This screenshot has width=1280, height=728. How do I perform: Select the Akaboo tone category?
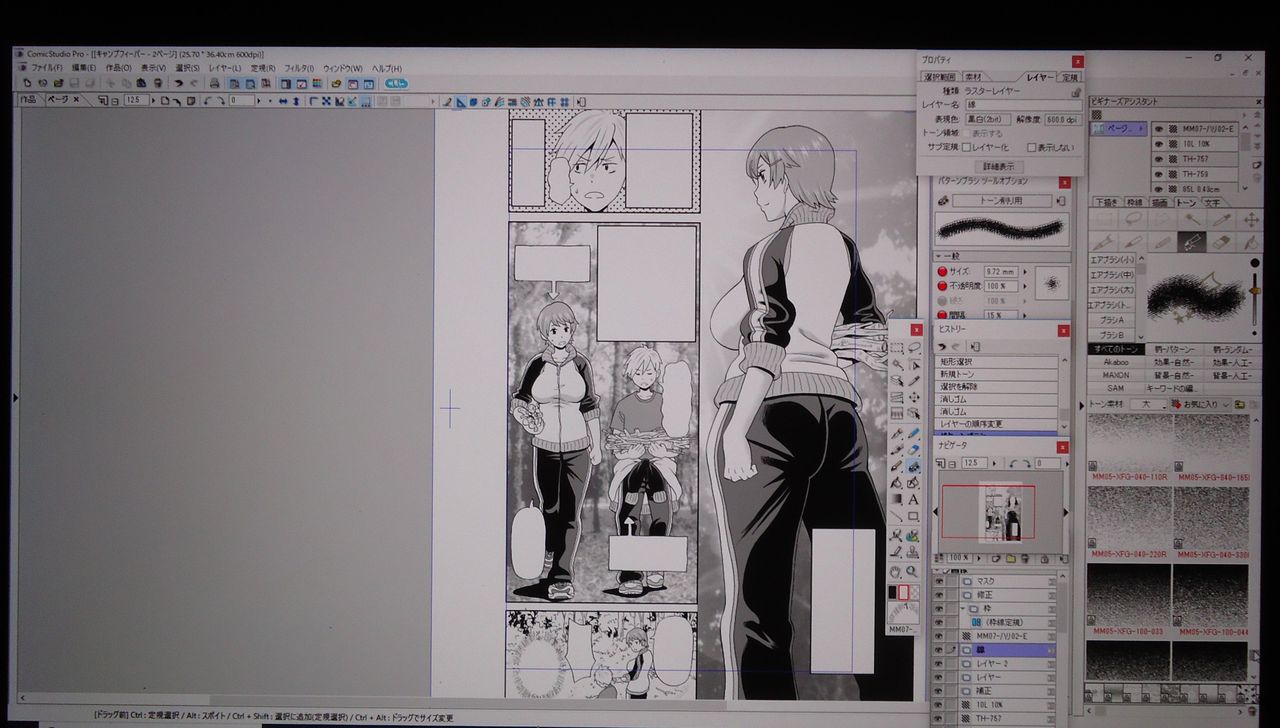pyautogui.click(x=1116, y=362)
